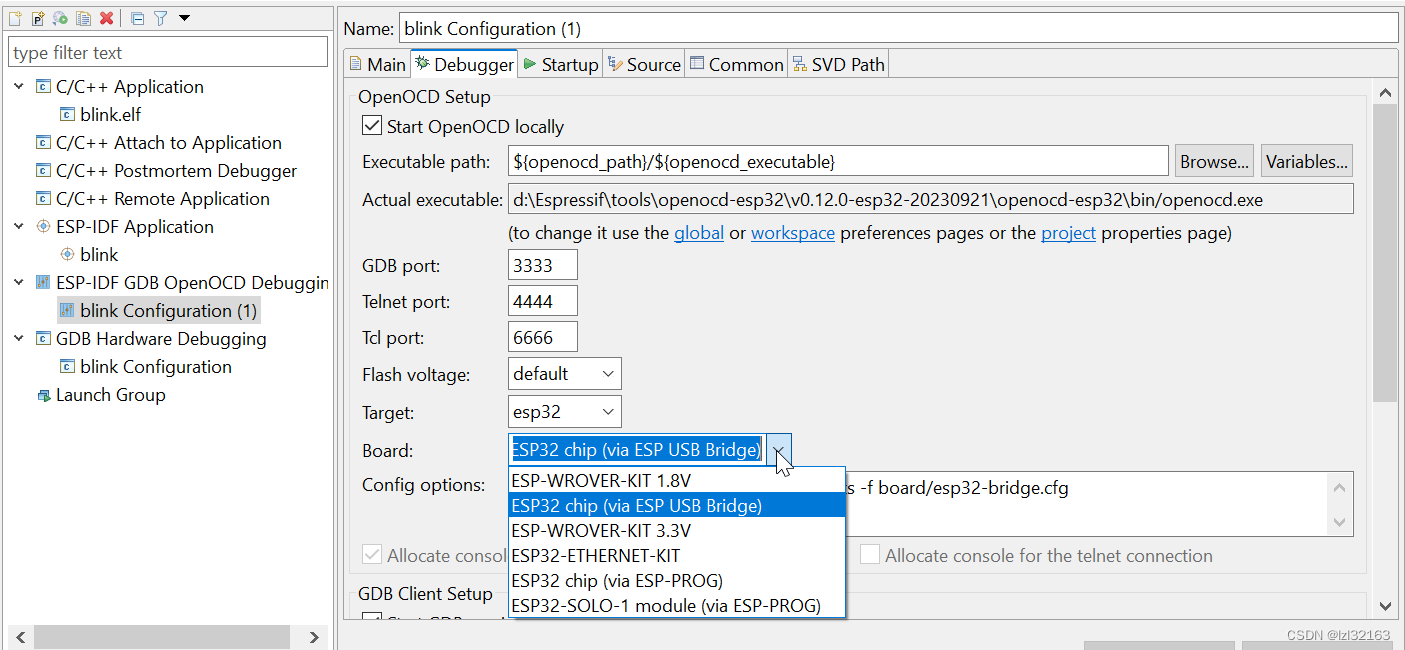Create a new launch configuration
The height and width of the screenshot is (650, 1405).
pos(15,17)
